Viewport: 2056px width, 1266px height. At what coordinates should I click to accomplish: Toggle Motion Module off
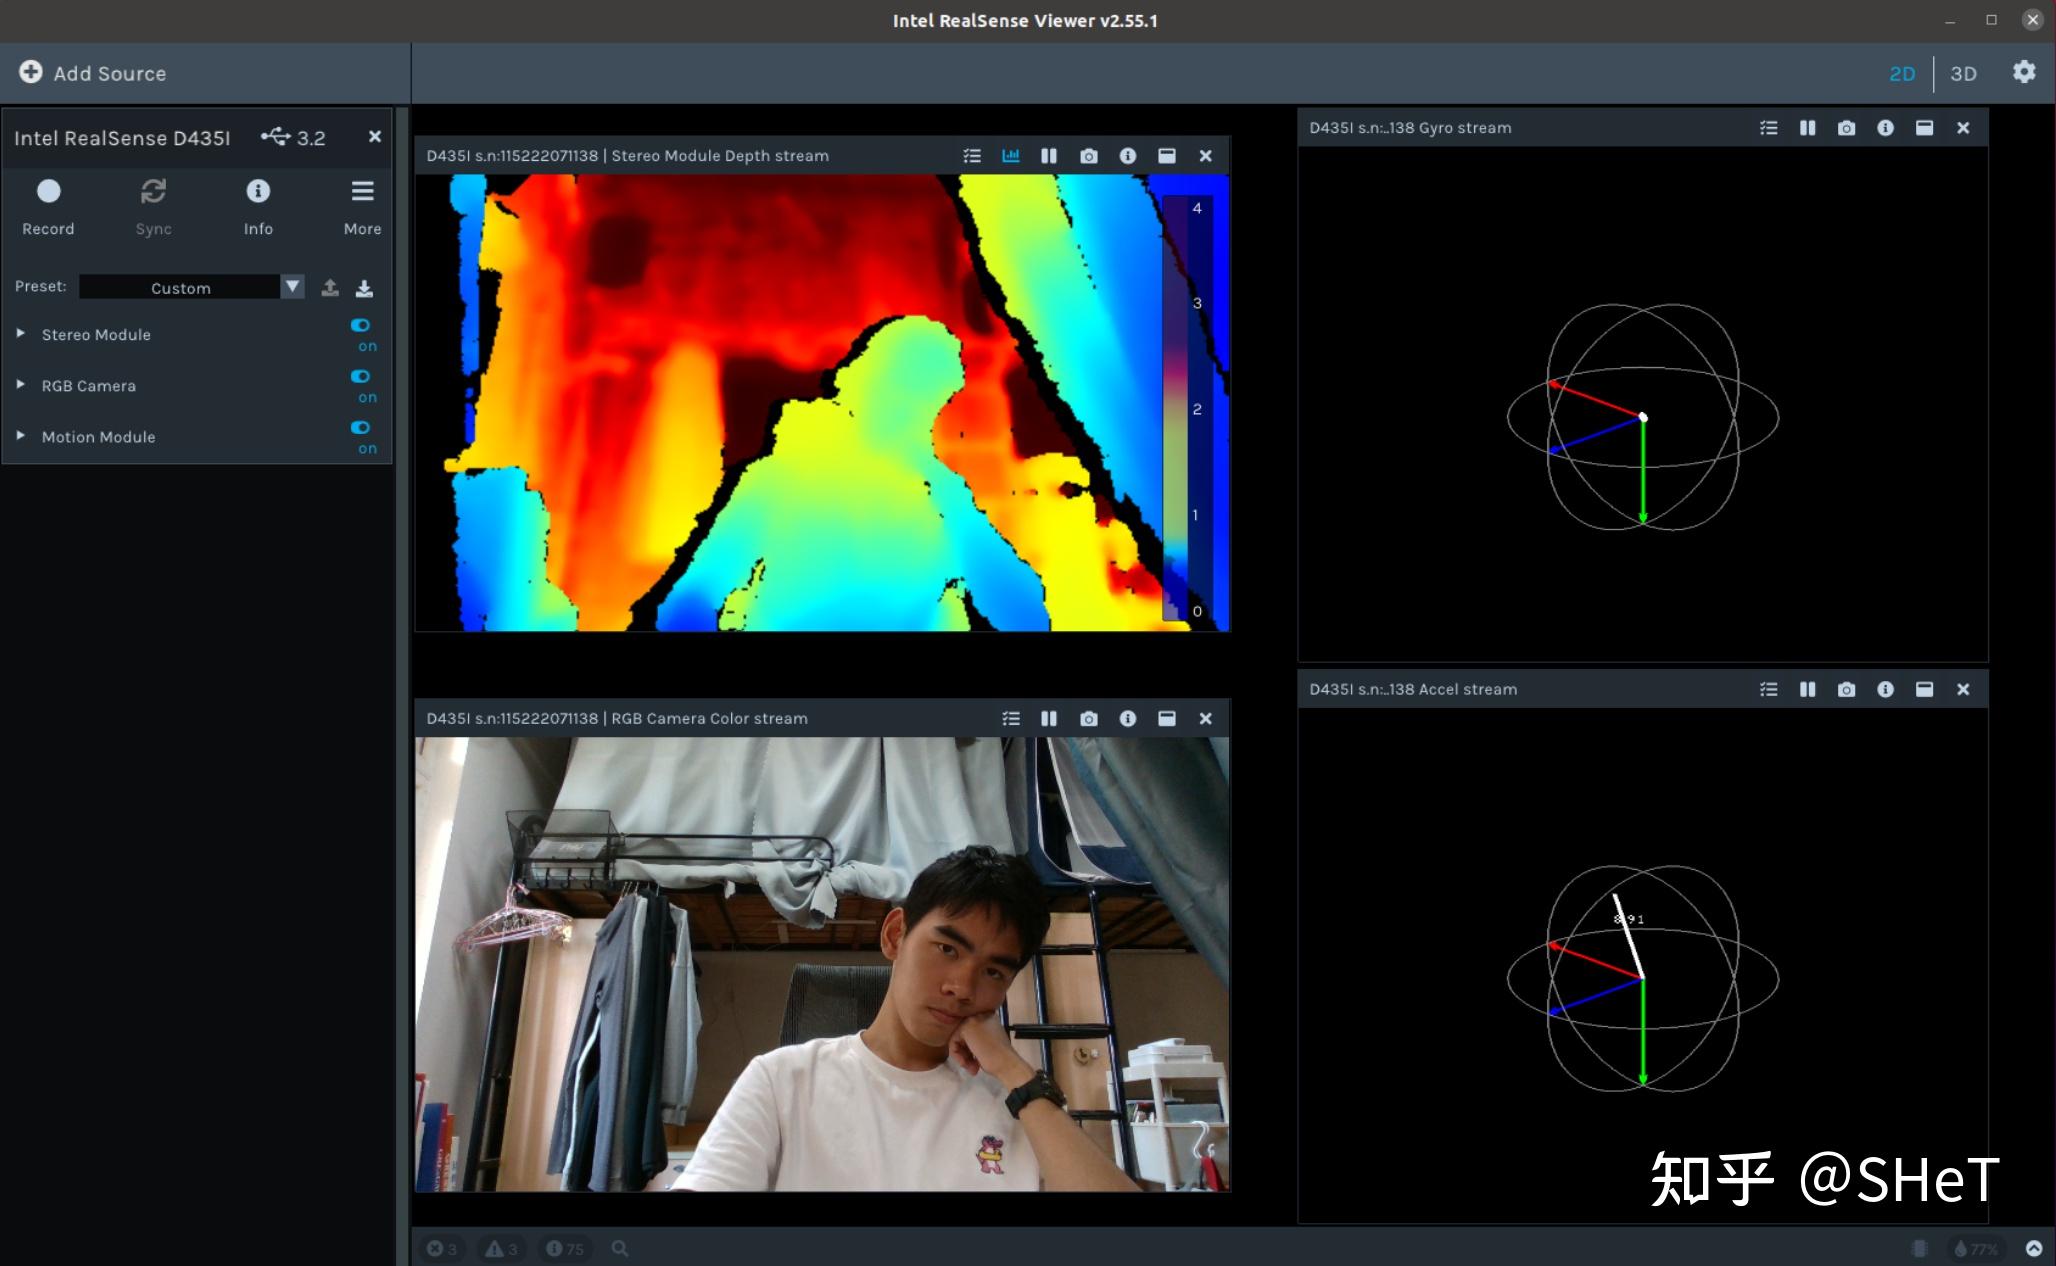pyautogui.click(x=361, y=428)
